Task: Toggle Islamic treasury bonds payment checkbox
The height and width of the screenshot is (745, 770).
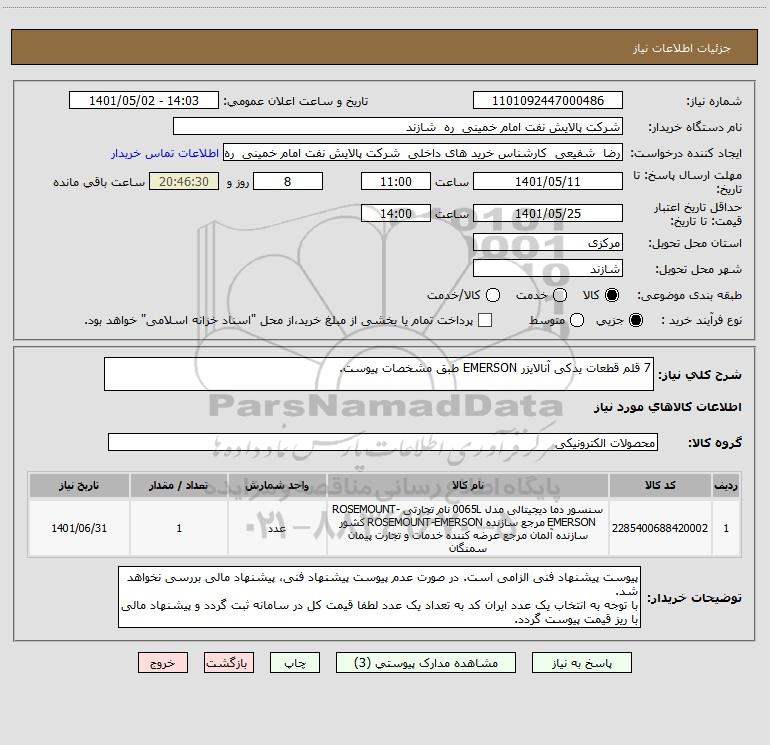Action: coord(485,320)
